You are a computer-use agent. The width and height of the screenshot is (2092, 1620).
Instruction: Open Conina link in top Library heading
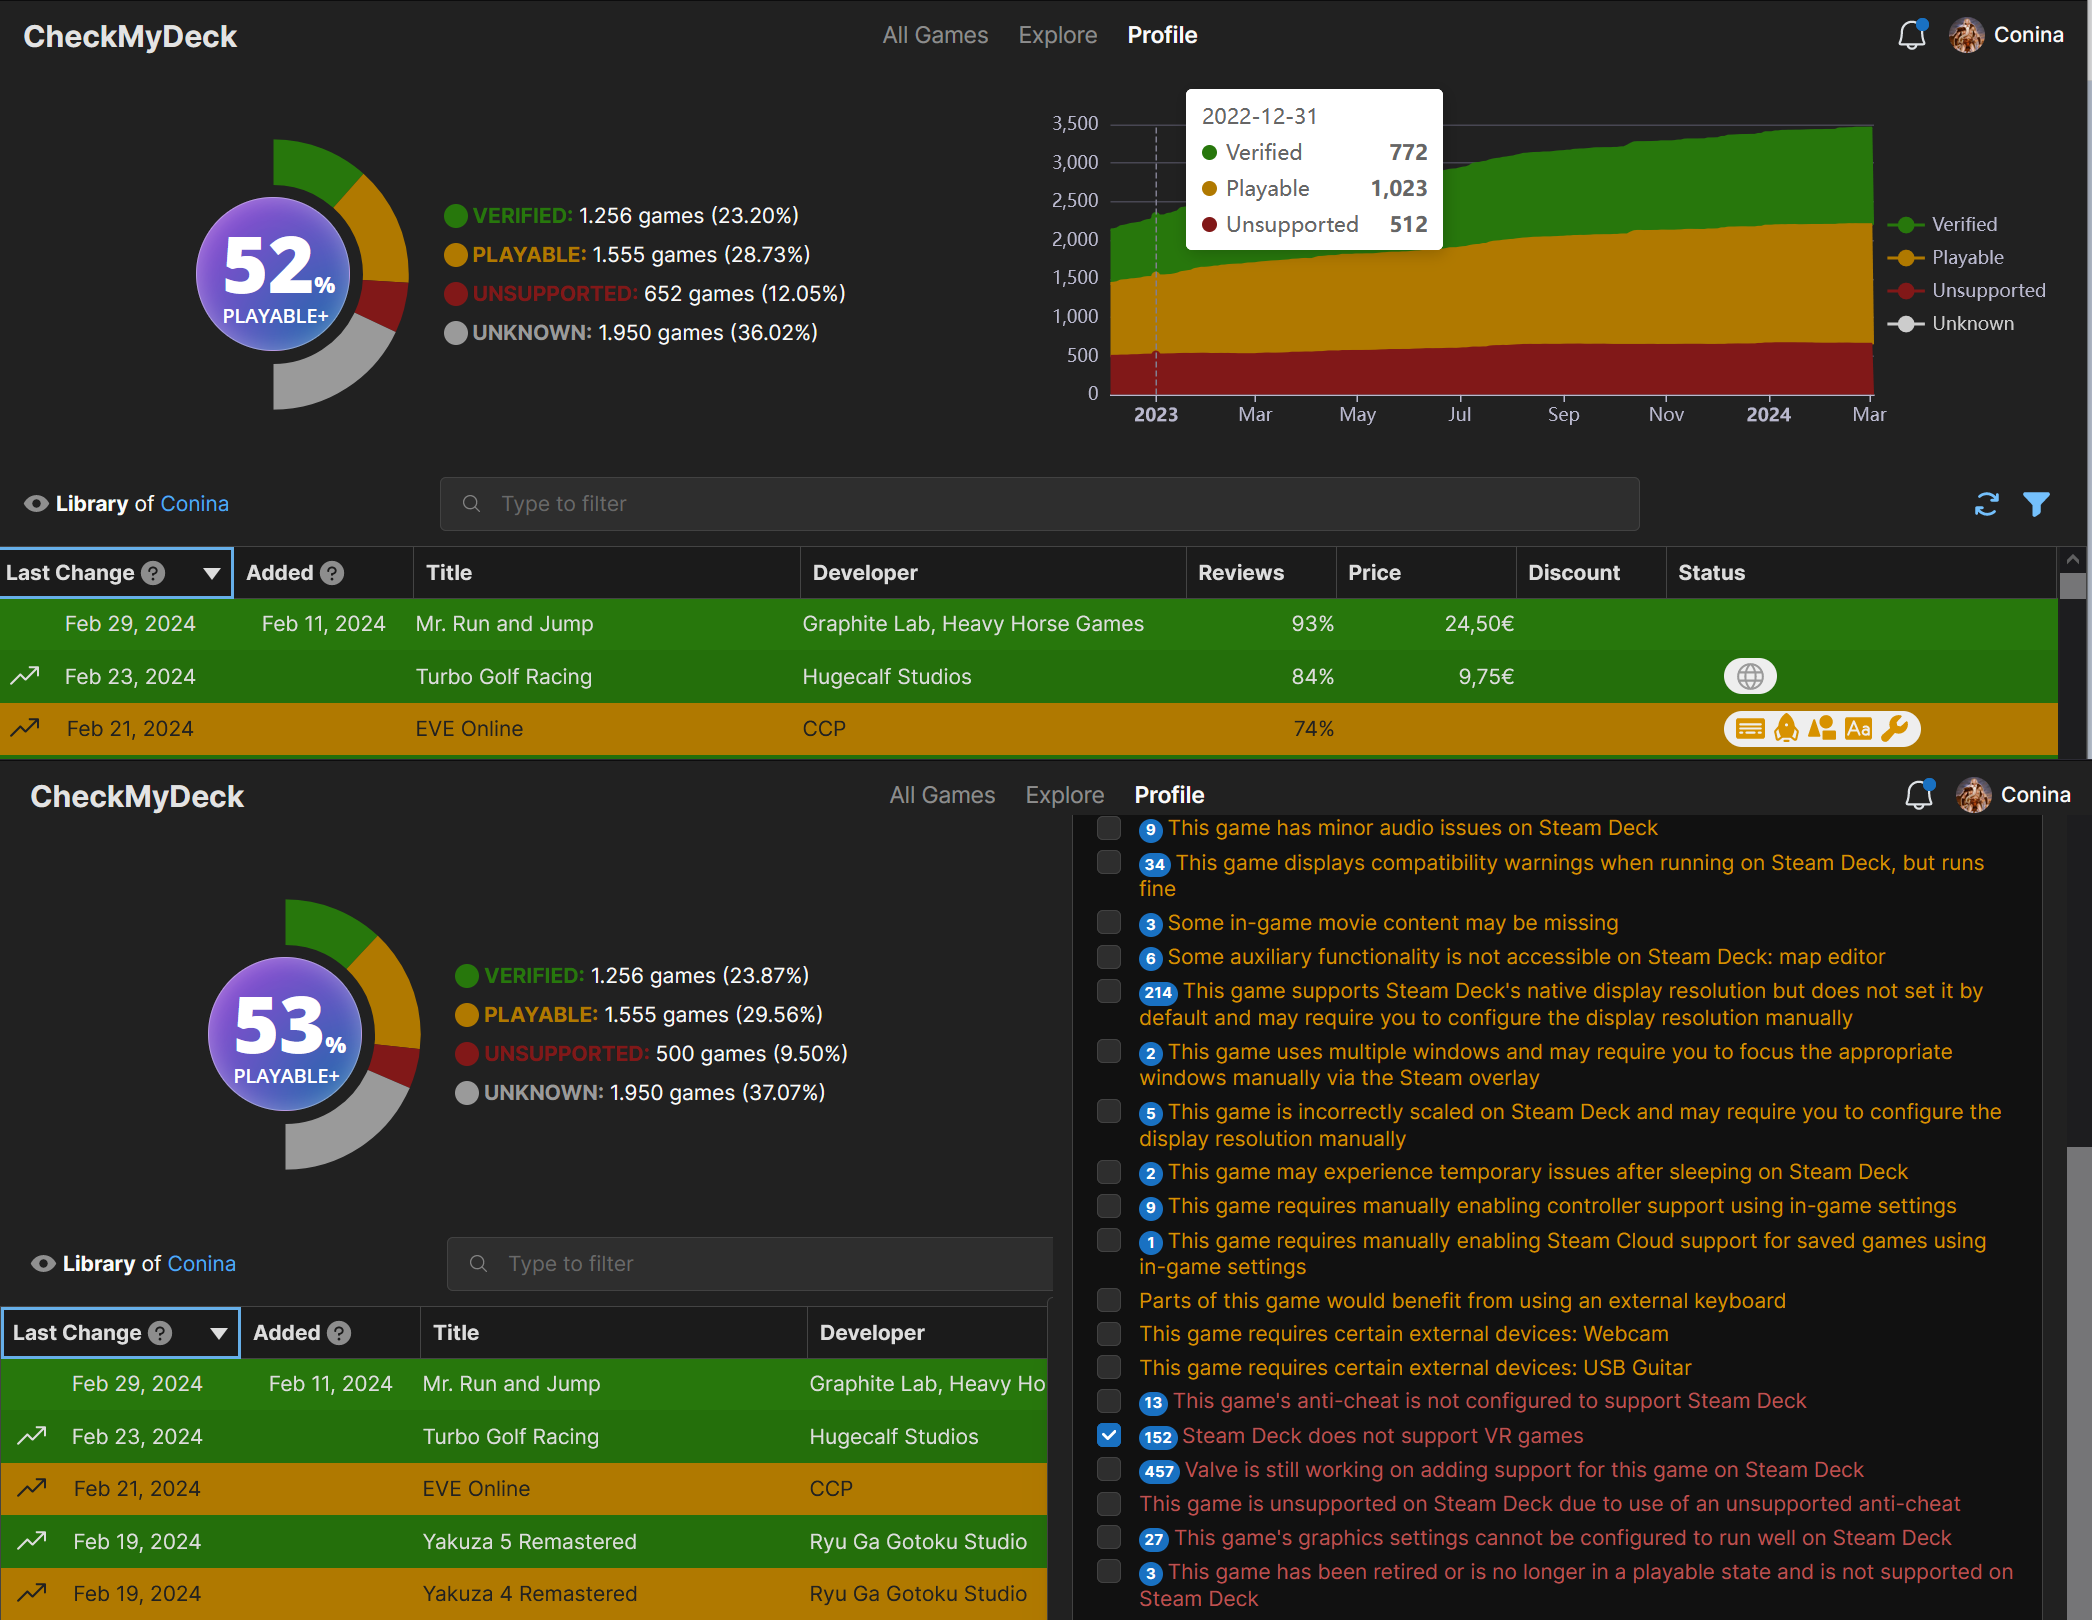[x=194, y=504]
